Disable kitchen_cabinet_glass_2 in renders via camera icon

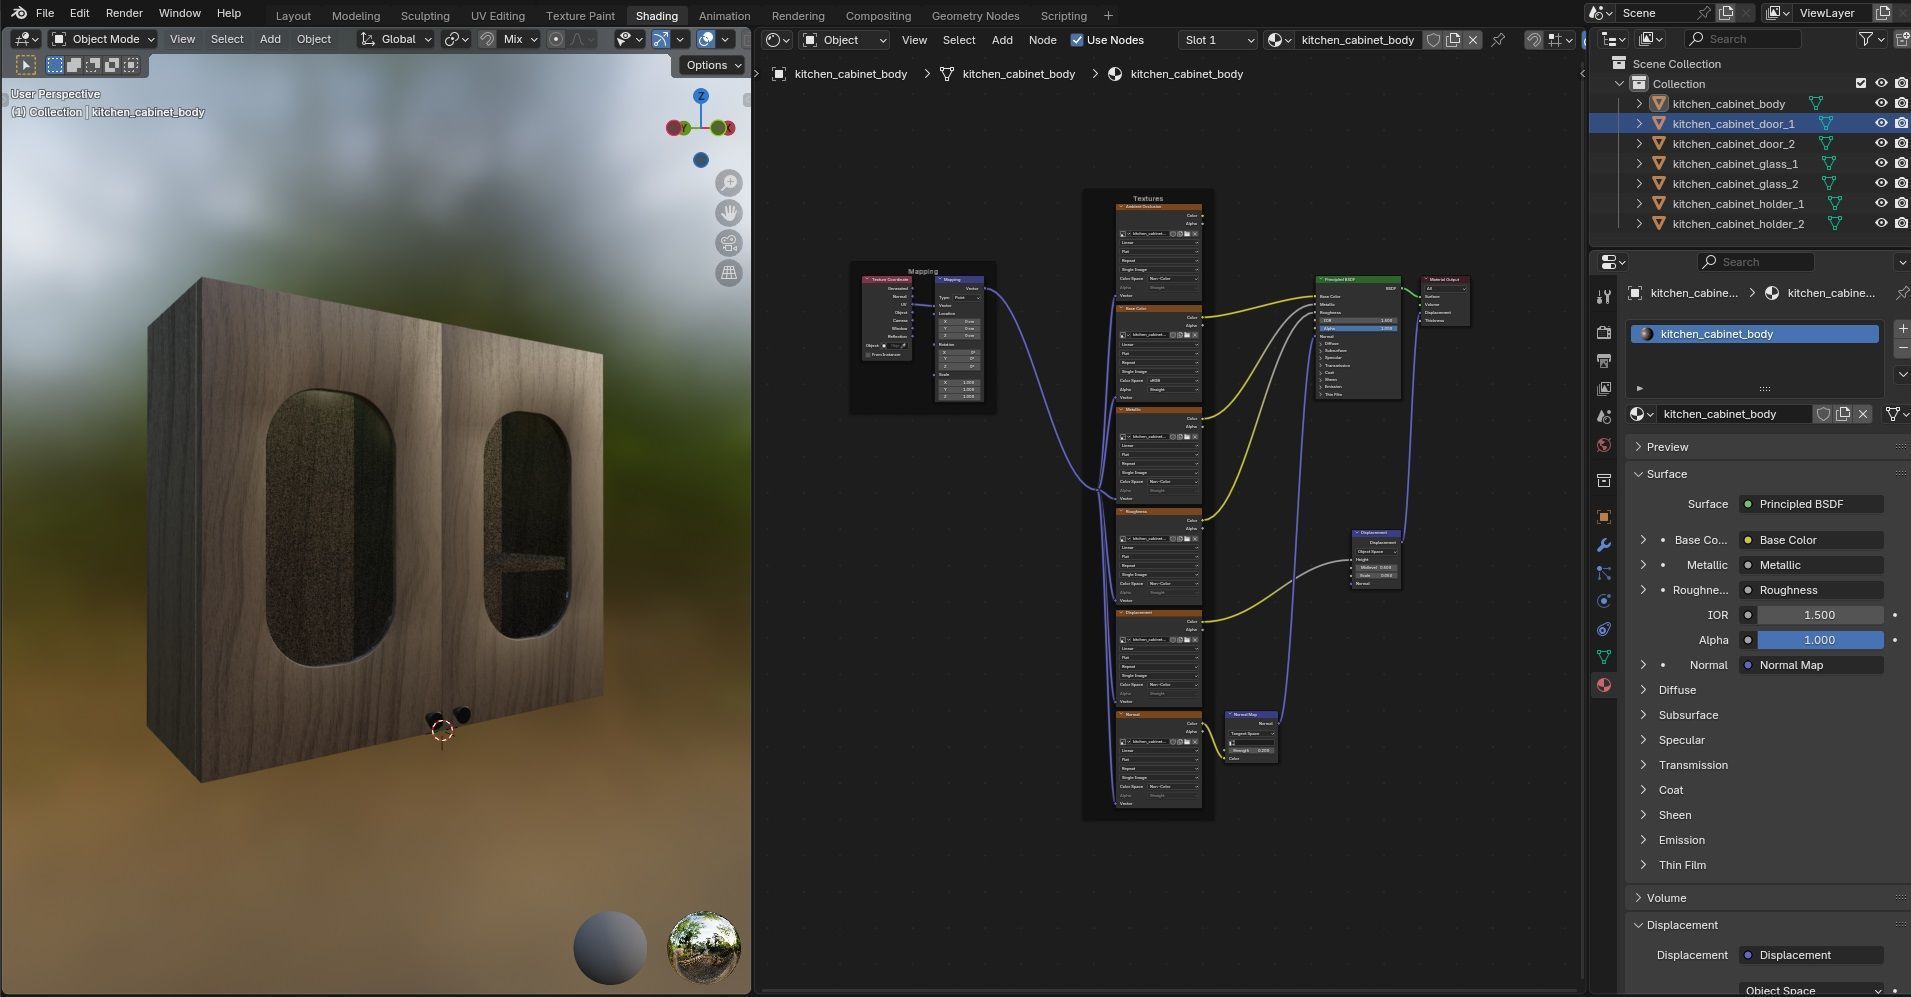1901,183
